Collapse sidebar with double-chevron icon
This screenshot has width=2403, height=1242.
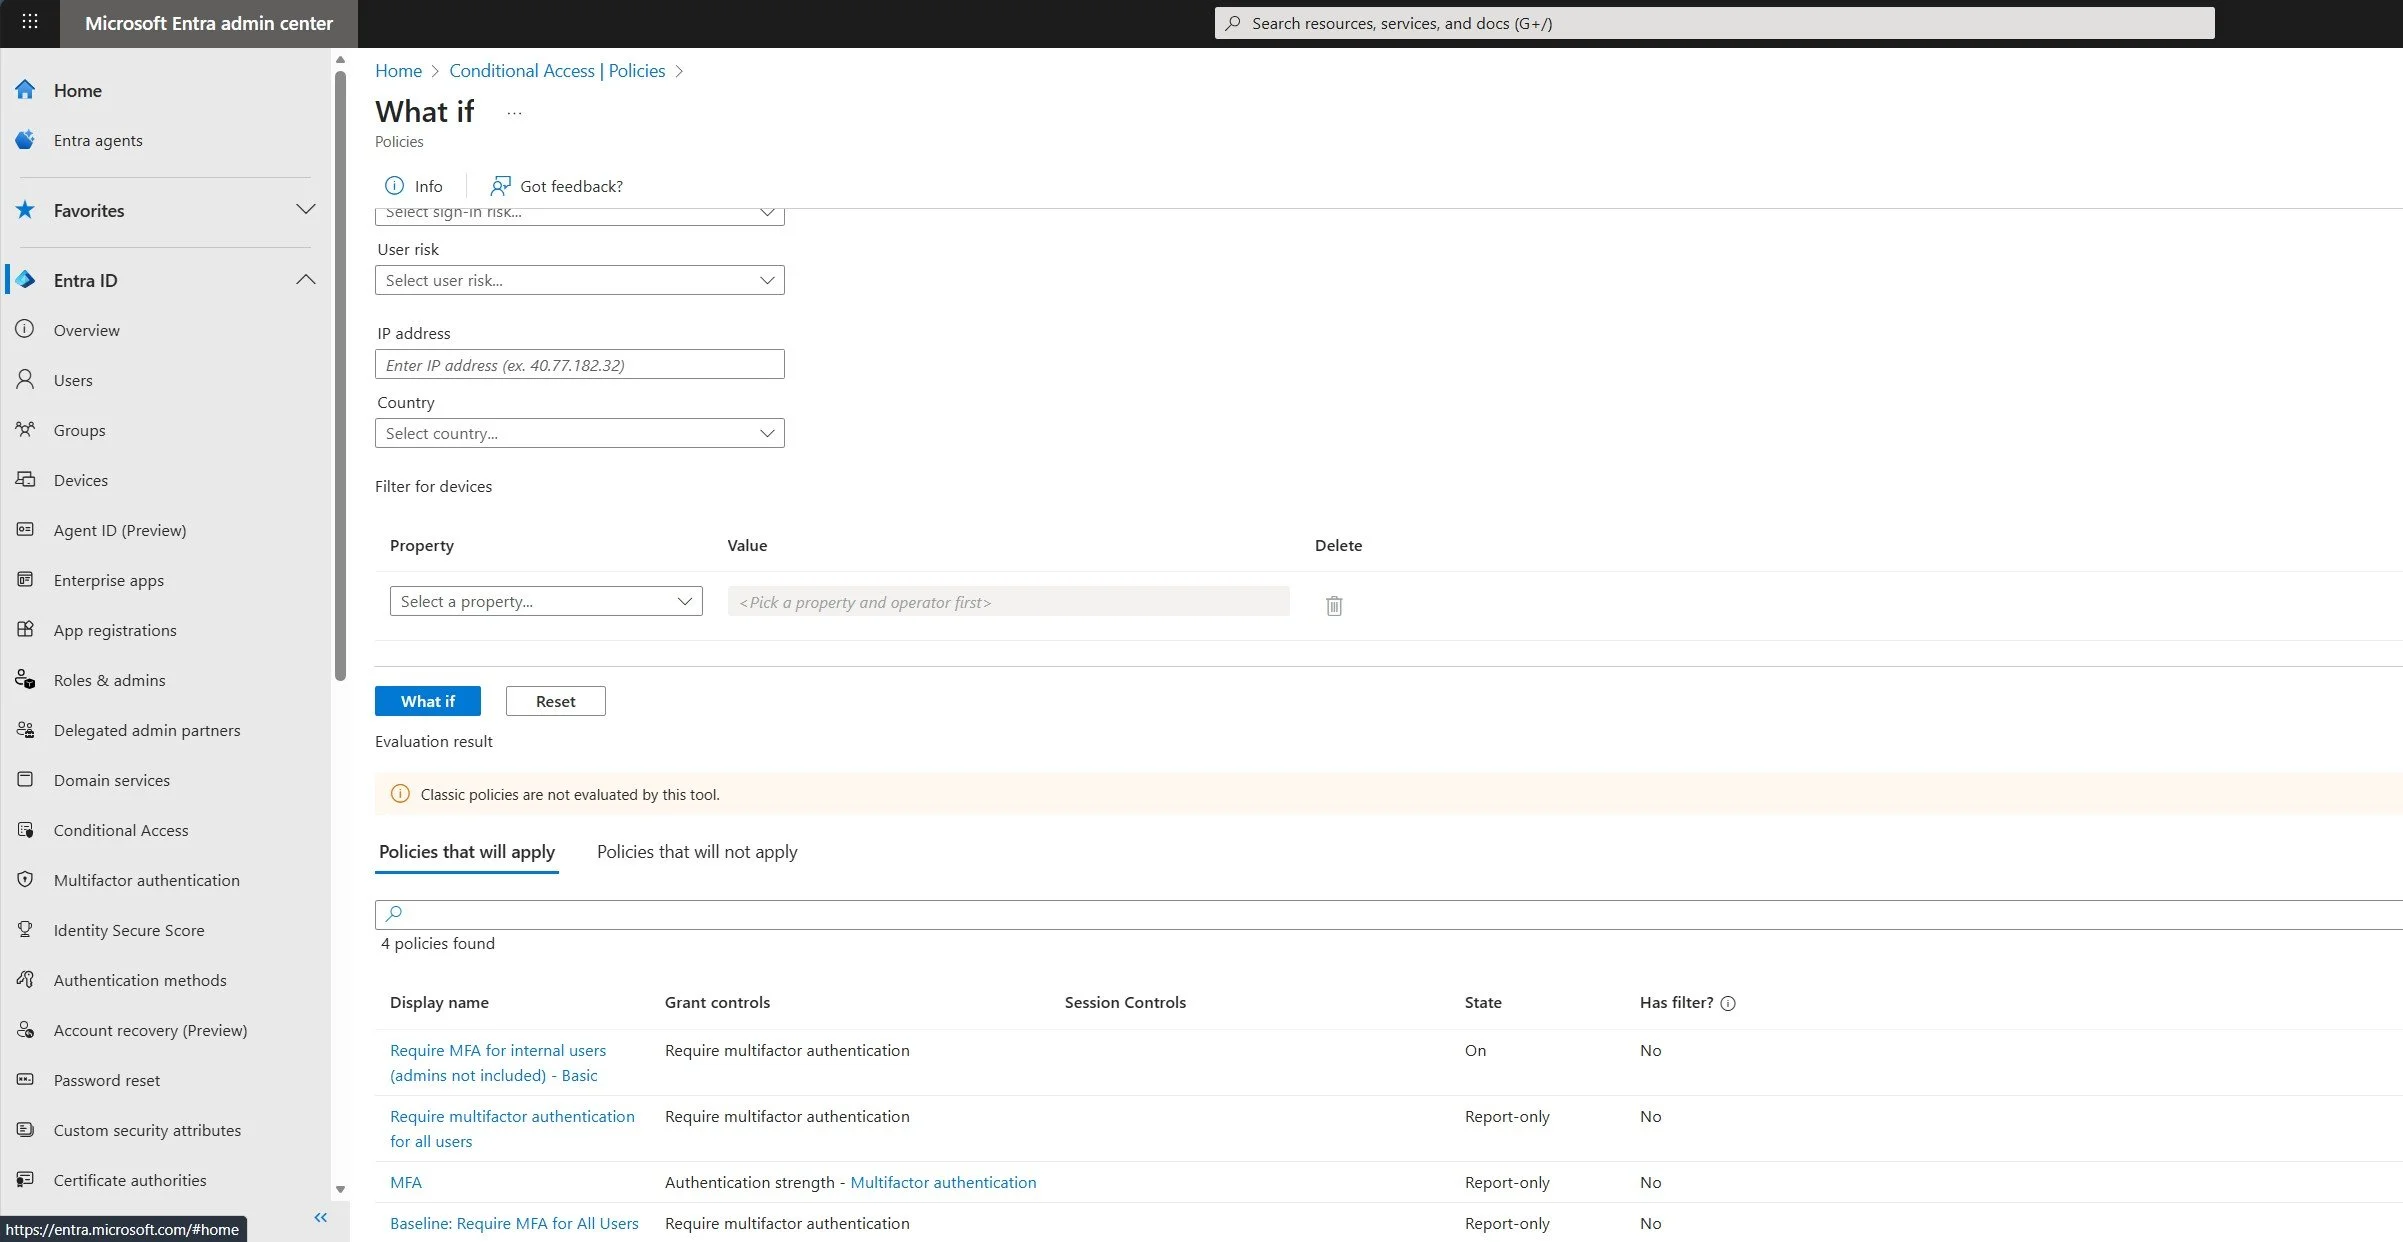tap(320, 1217)
